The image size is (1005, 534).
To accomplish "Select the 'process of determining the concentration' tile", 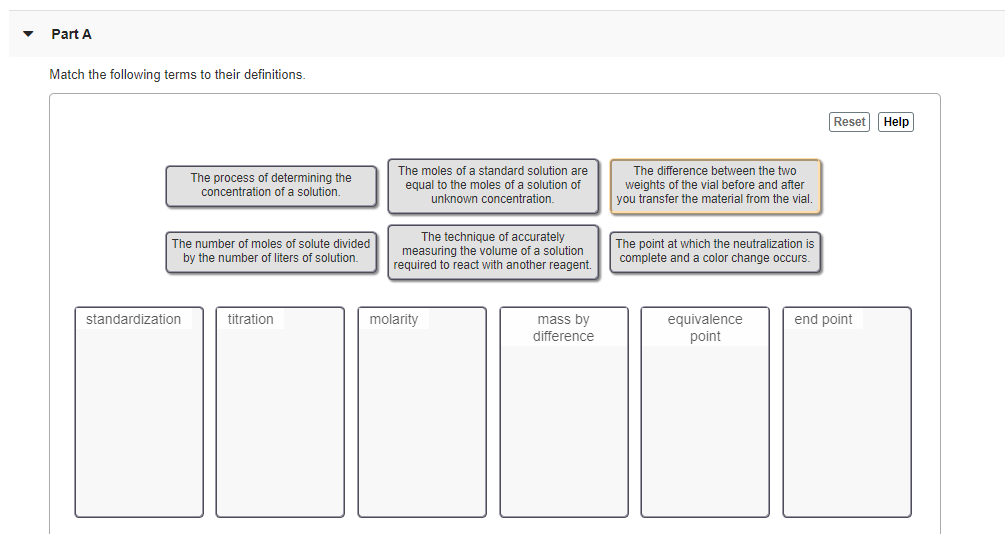I will (x=271, y=186).
